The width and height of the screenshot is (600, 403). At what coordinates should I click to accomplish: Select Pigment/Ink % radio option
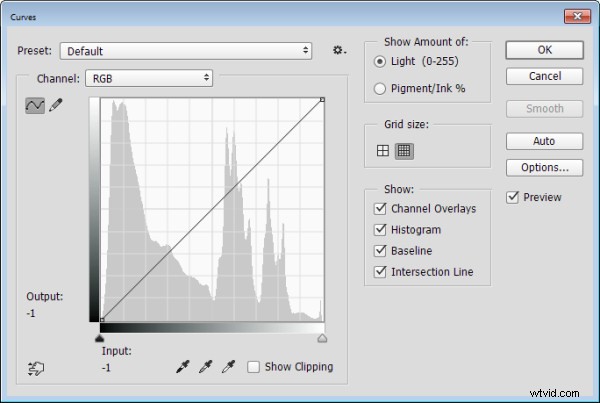click(380, 89)
